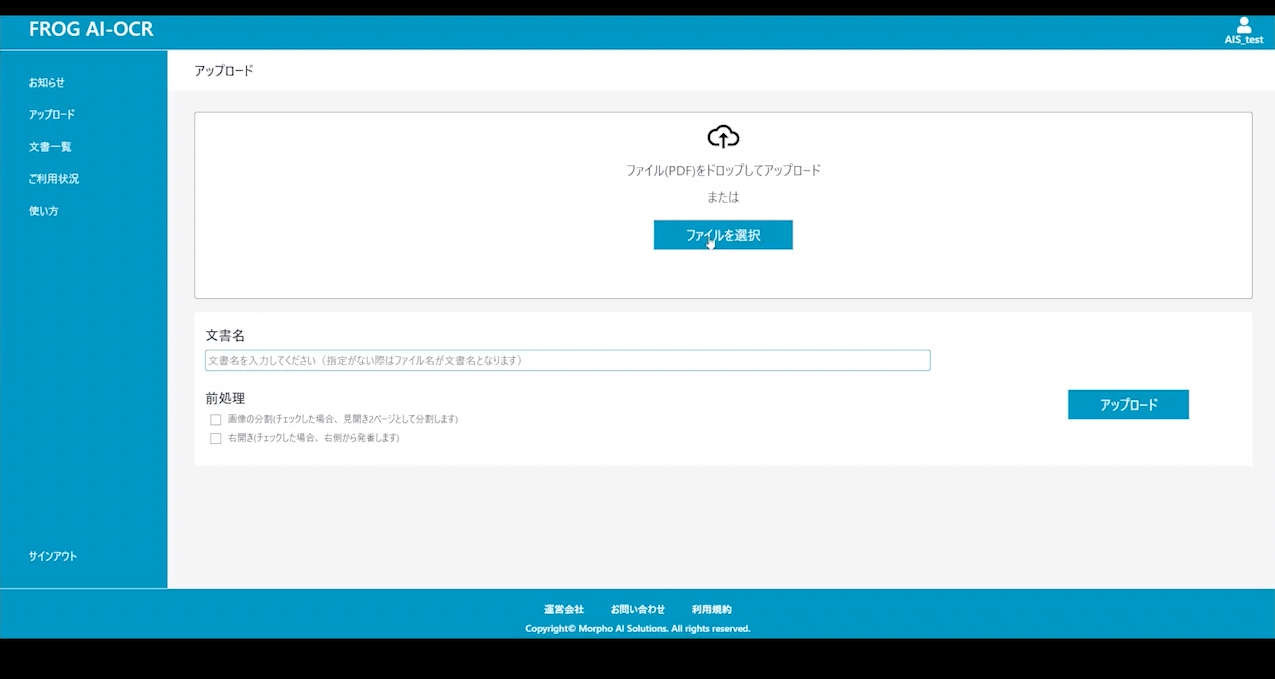Viewport: 1275px width, 679px height.
Task: Toggle the 右開き checkbox
Action: point(216,439)
